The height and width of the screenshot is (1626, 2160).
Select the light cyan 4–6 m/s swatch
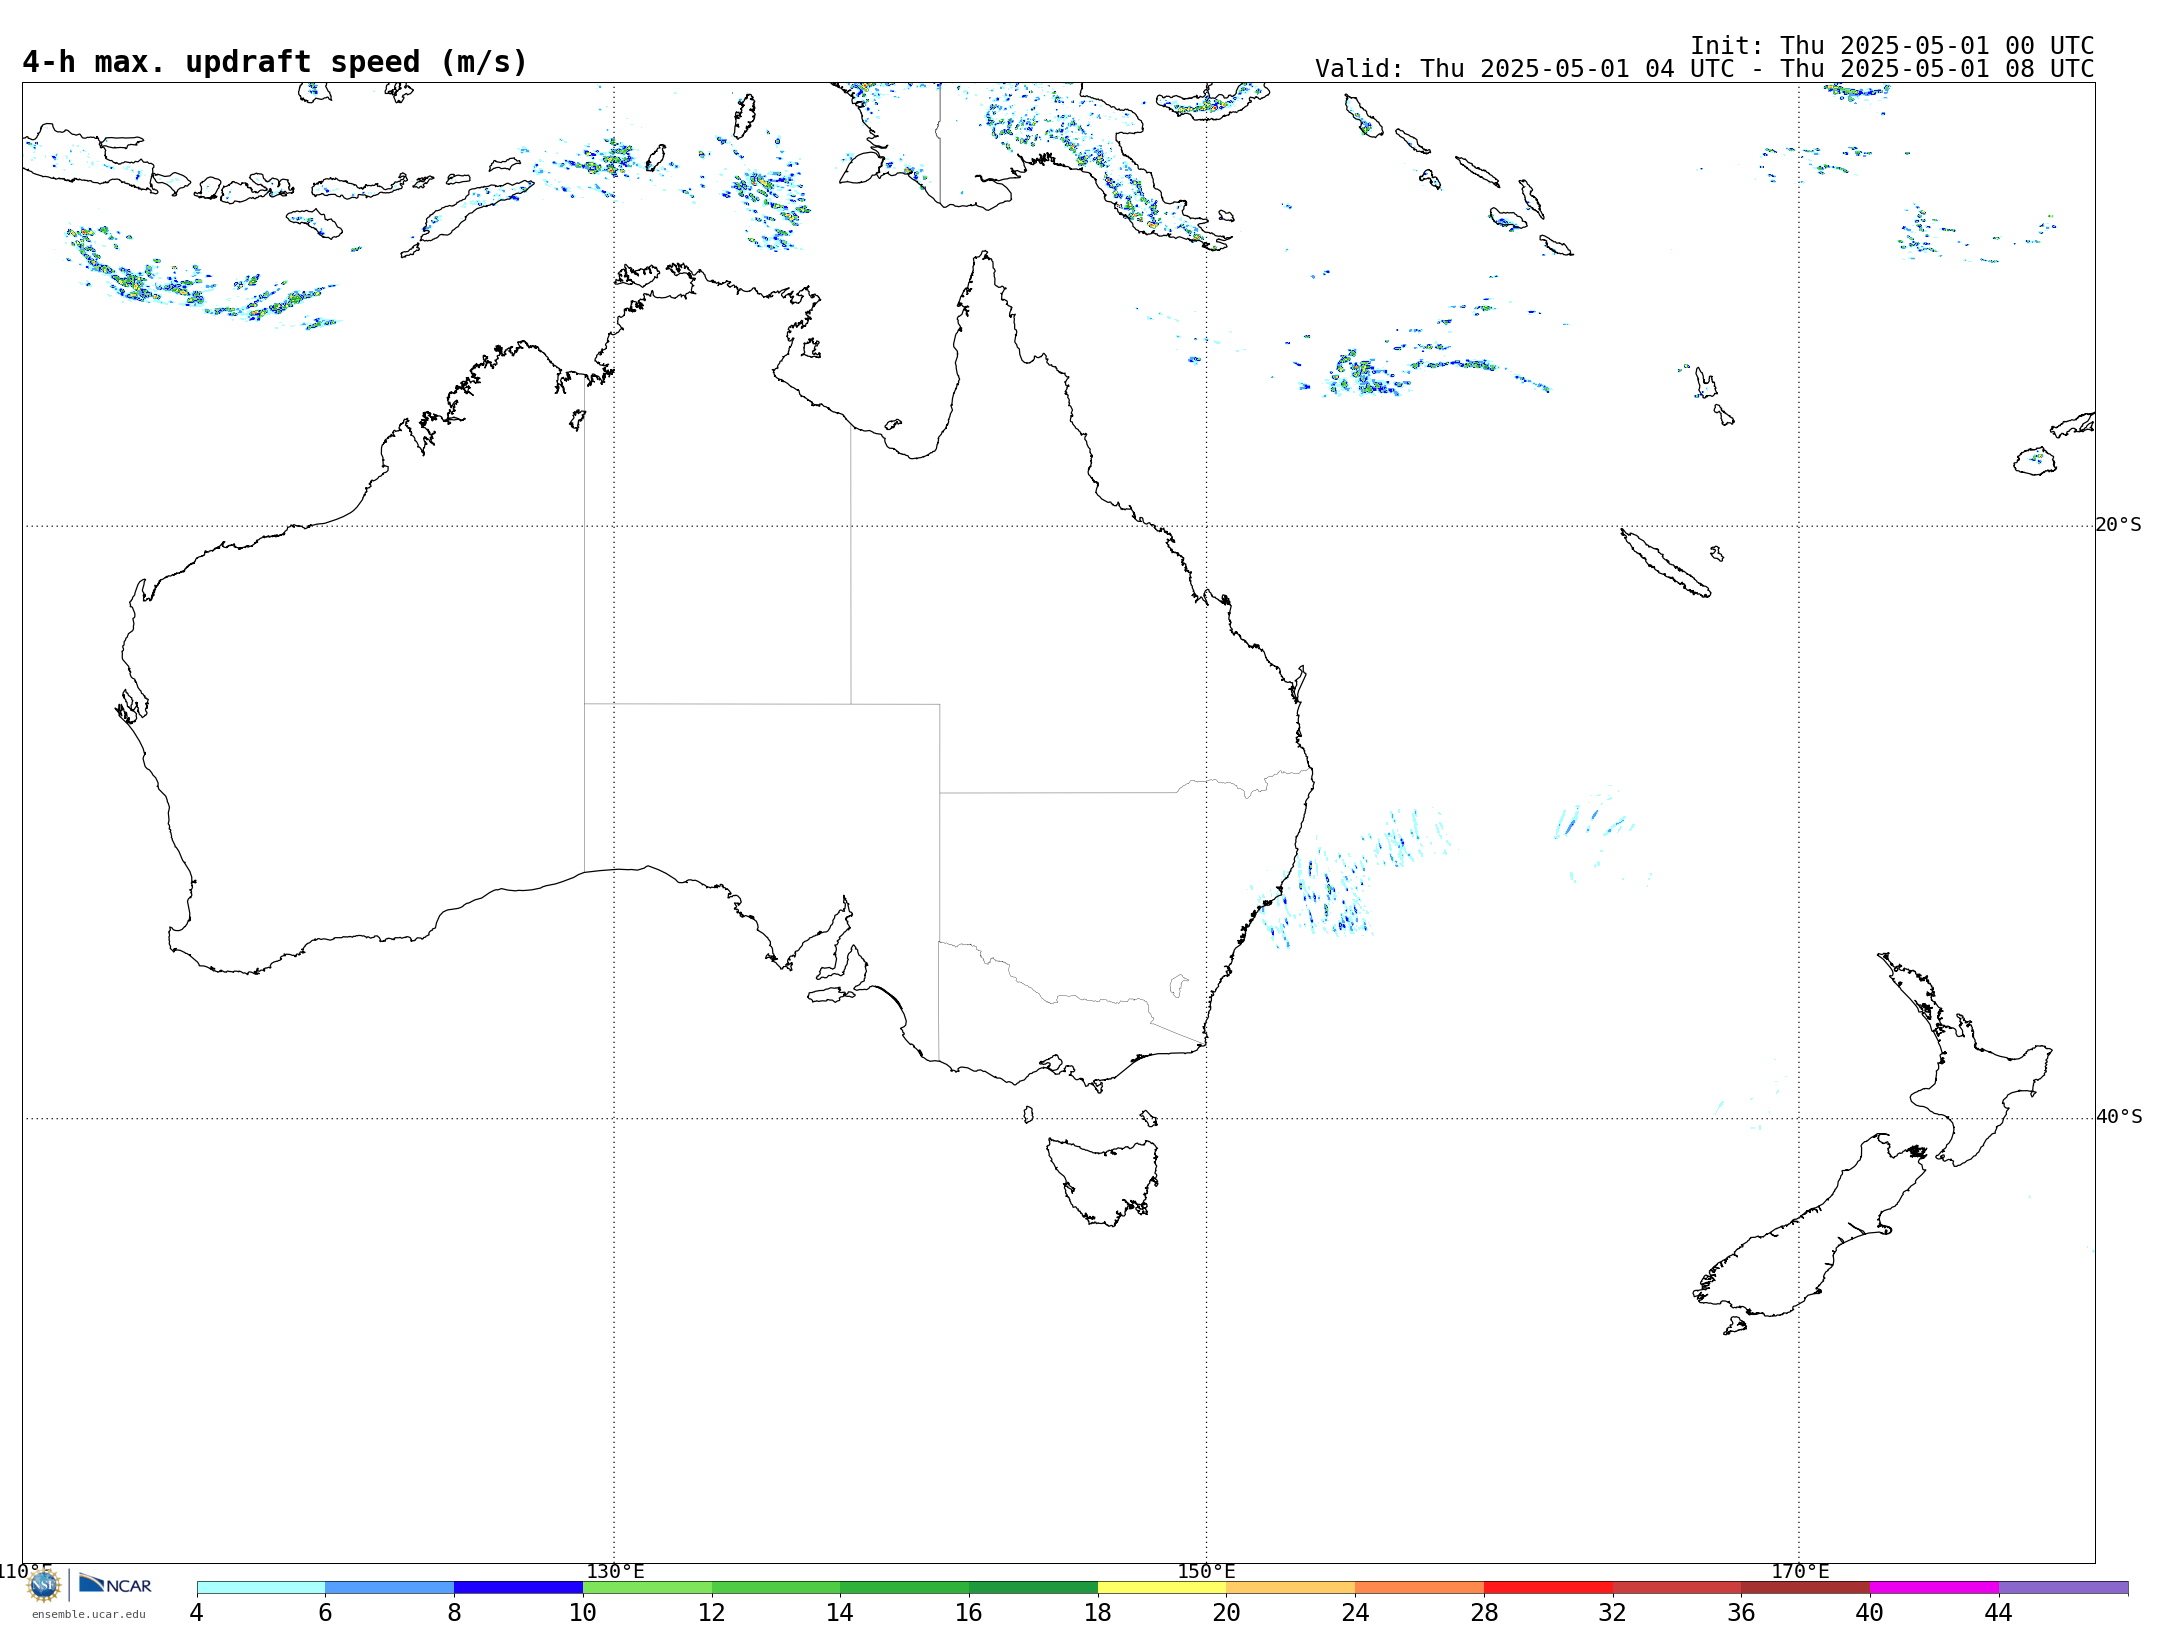tap(261, 1588)
